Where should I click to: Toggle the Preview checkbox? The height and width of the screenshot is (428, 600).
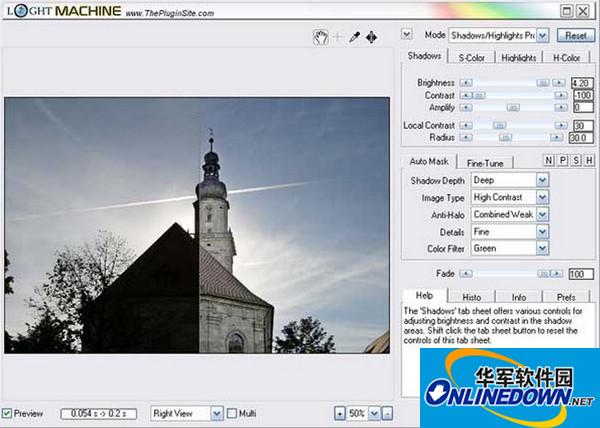point(9,412)
